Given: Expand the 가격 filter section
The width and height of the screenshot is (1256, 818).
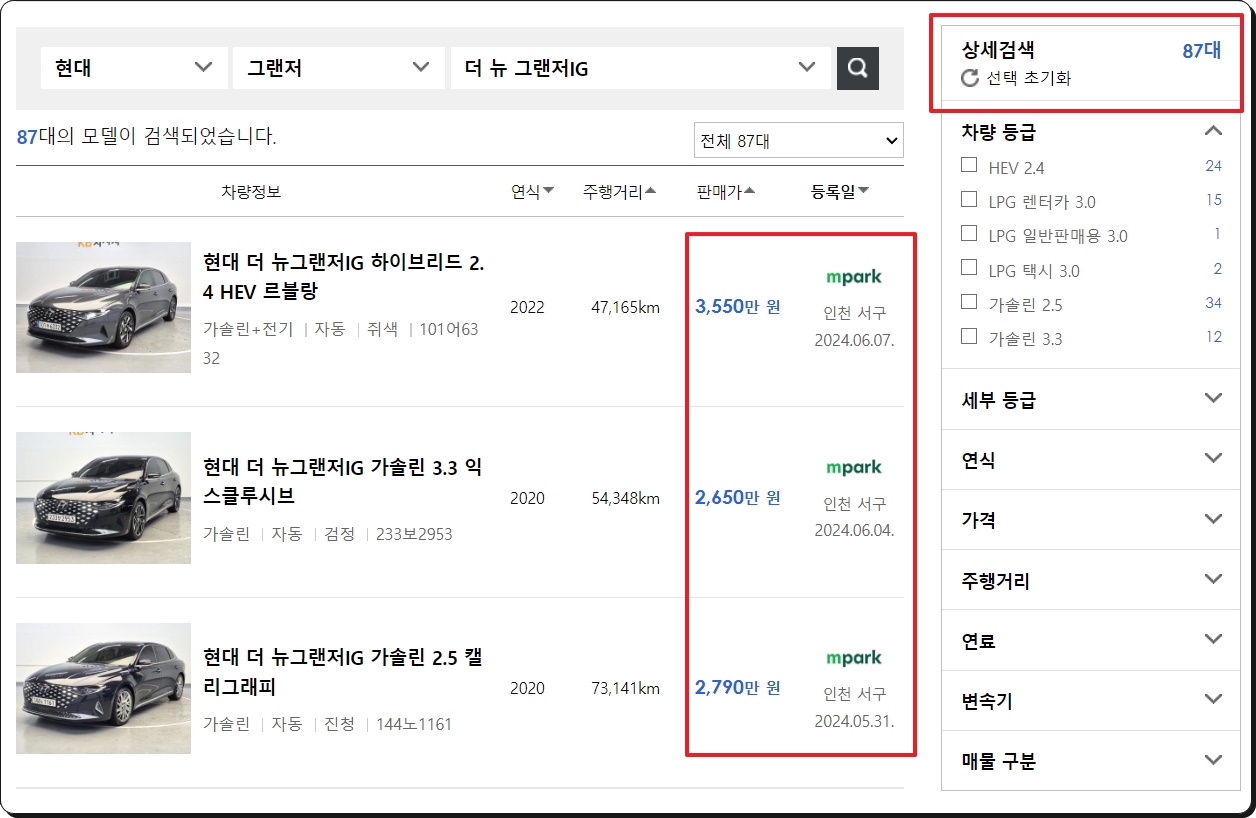Looking at the screenshot, I should pos(1213,518).
